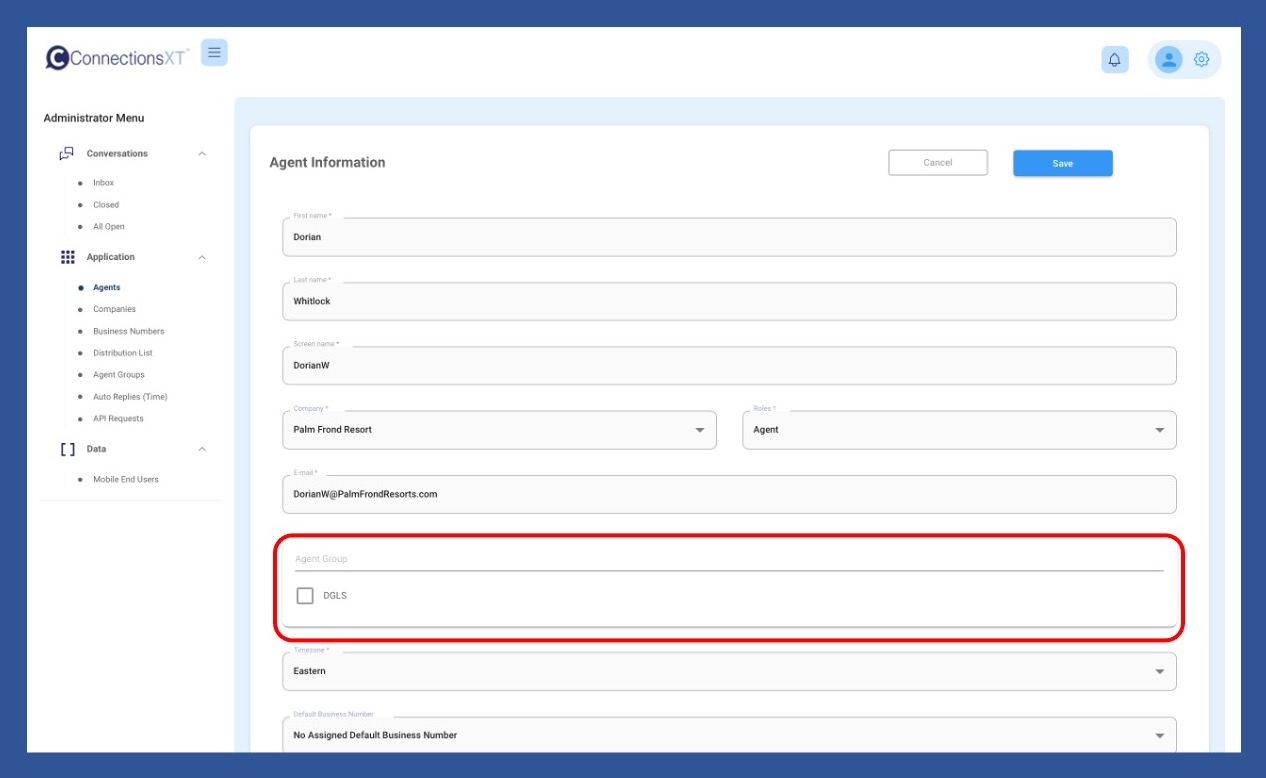The width and height of the screenshot is (1266, 778).
Task: Click the Application grid icon
Action: click(x=67, y=257)
